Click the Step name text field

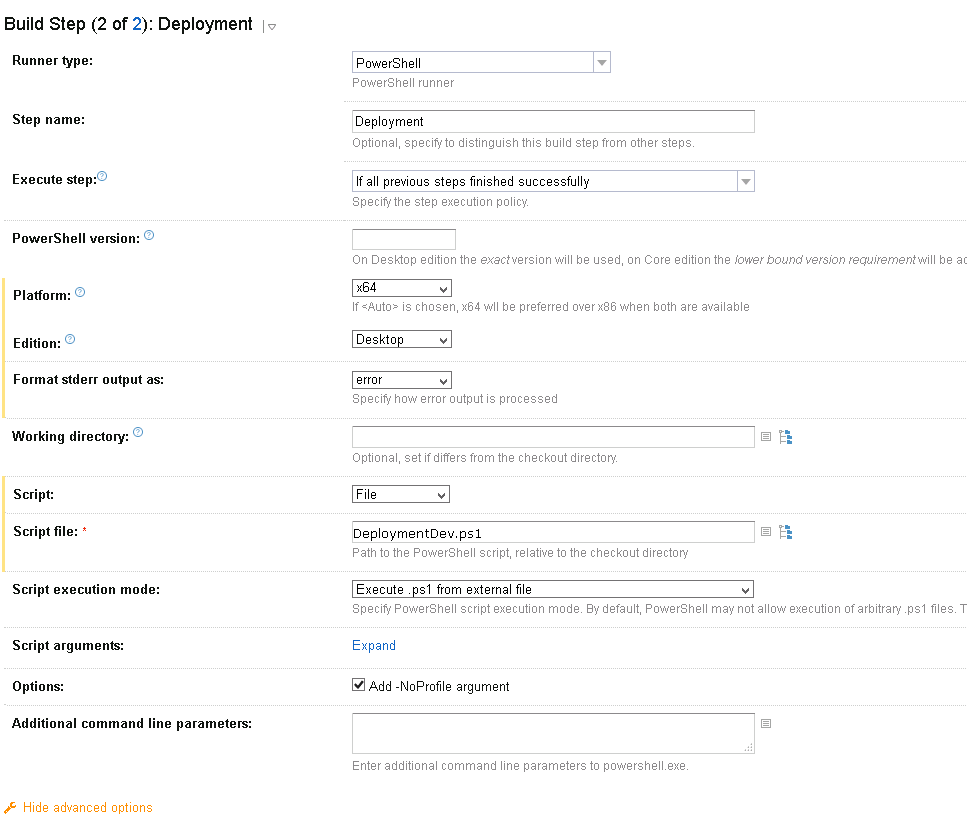(x=553, y=122)
